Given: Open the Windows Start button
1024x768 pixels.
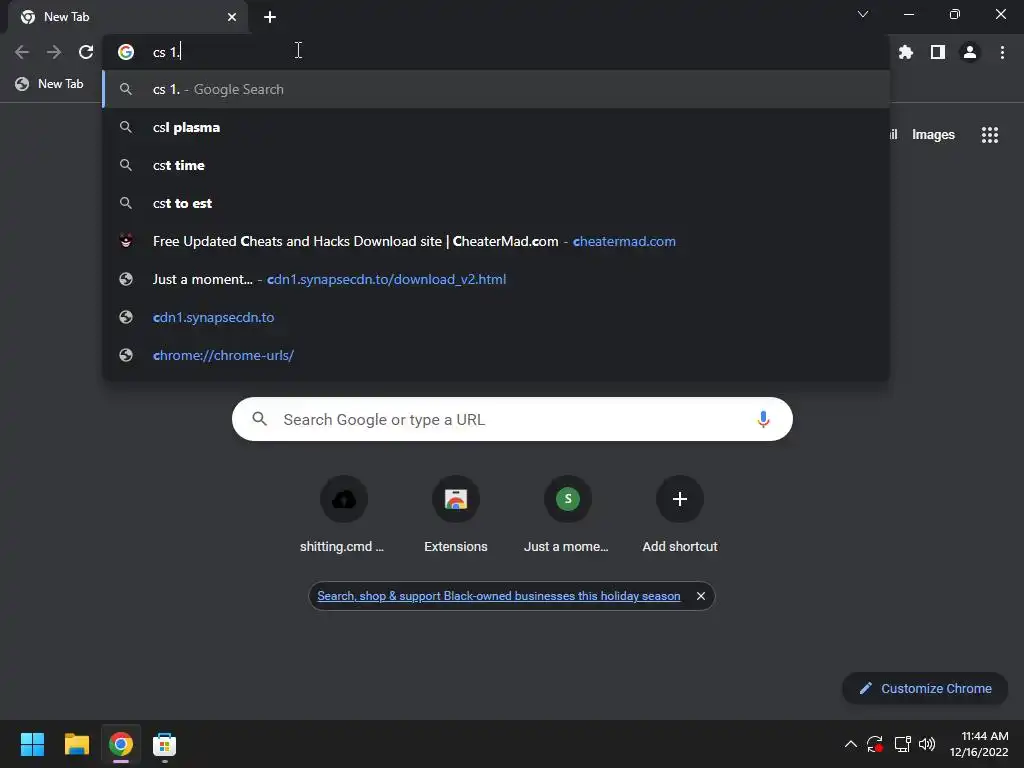Looking at the screenshot, I should (32, 744).
